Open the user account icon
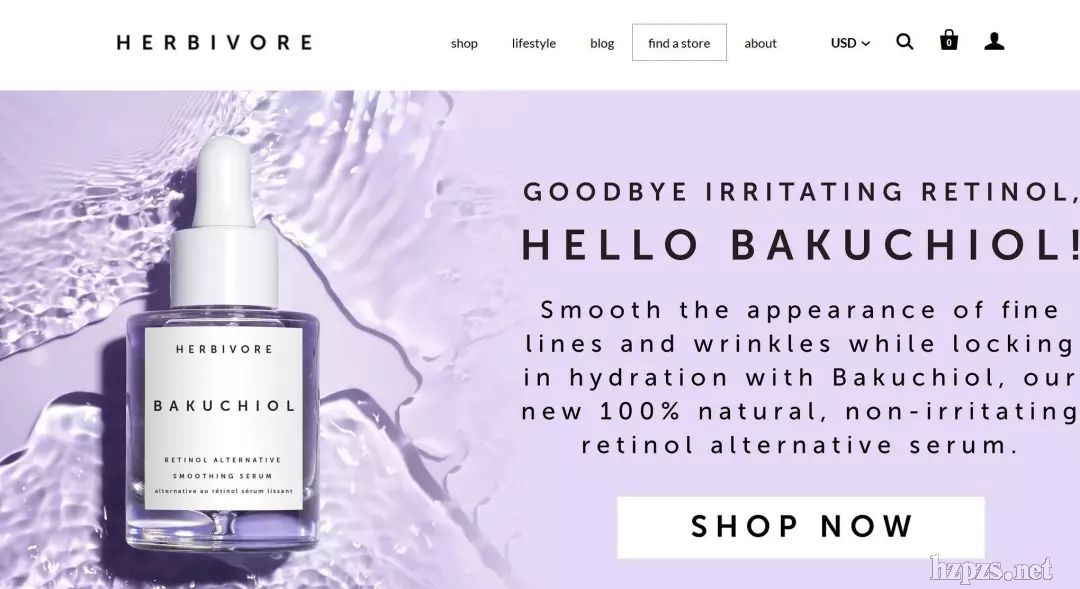 tap(994, 42)
